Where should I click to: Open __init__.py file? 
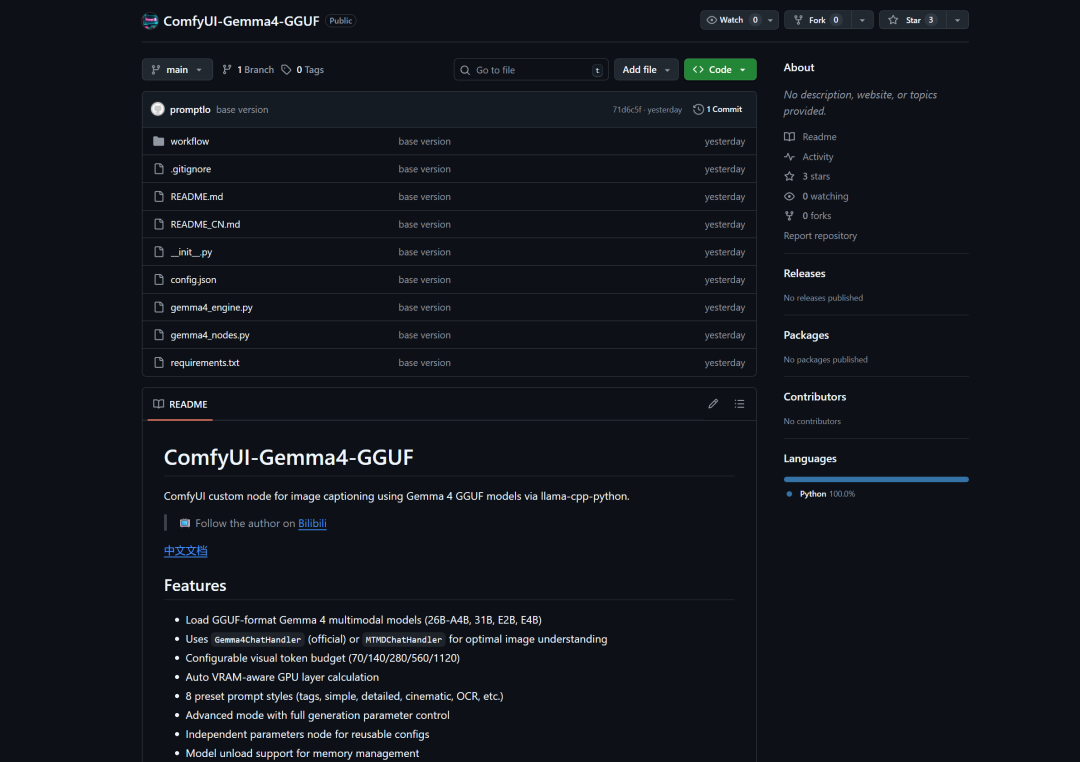tap(191, 252)
